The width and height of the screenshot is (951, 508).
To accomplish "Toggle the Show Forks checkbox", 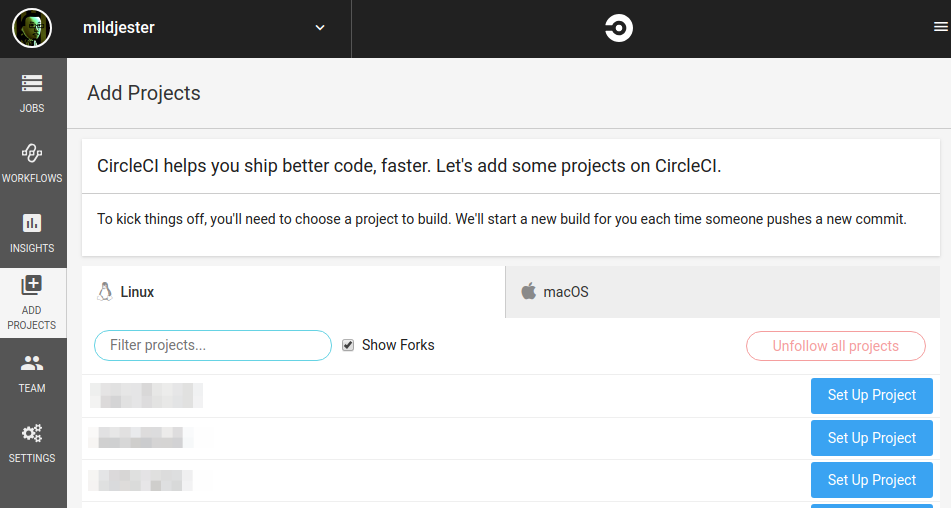I will [x=348, y=345].
